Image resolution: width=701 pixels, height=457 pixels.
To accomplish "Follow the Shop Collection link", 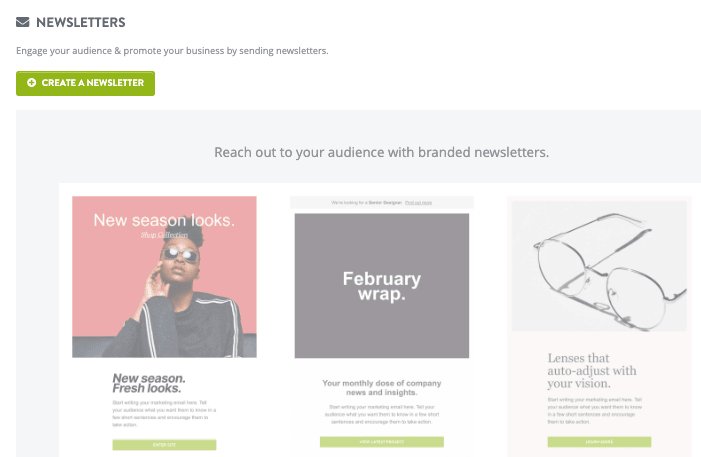I will coord(164,235).
